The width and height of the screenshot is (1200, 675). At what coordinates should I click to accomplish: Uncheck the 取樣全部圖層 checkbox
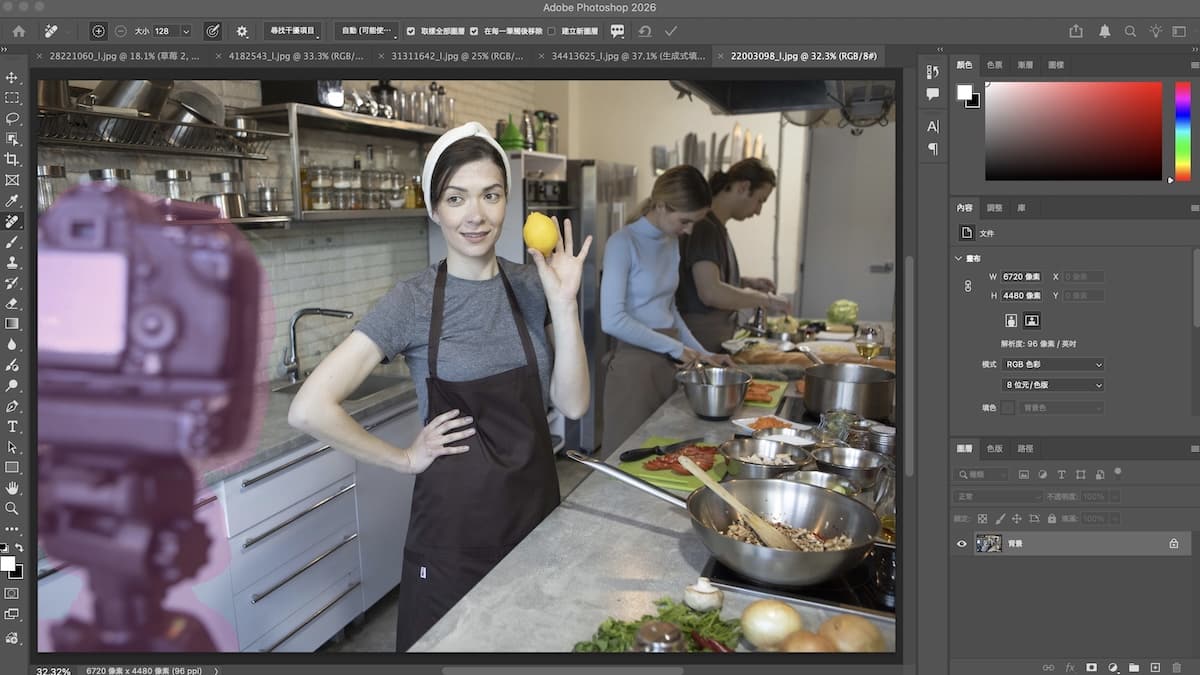click(411, 31)
